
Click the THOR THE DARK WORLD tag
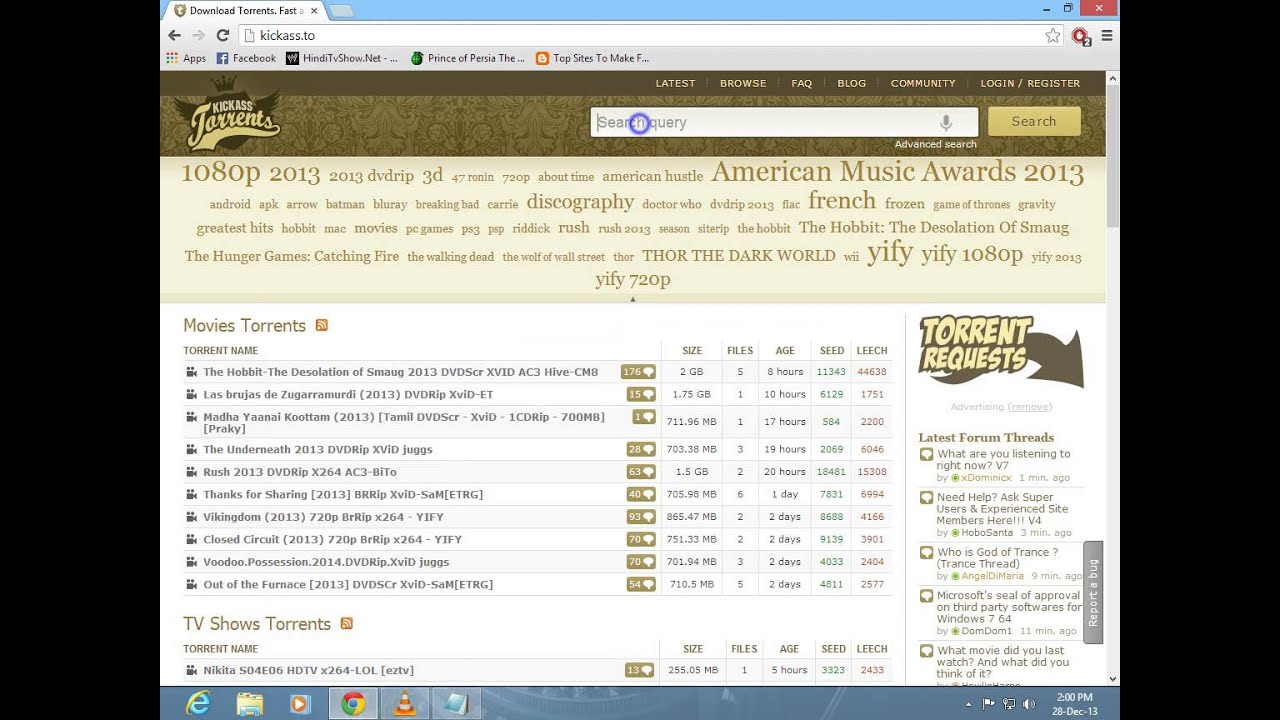point(738,255)
